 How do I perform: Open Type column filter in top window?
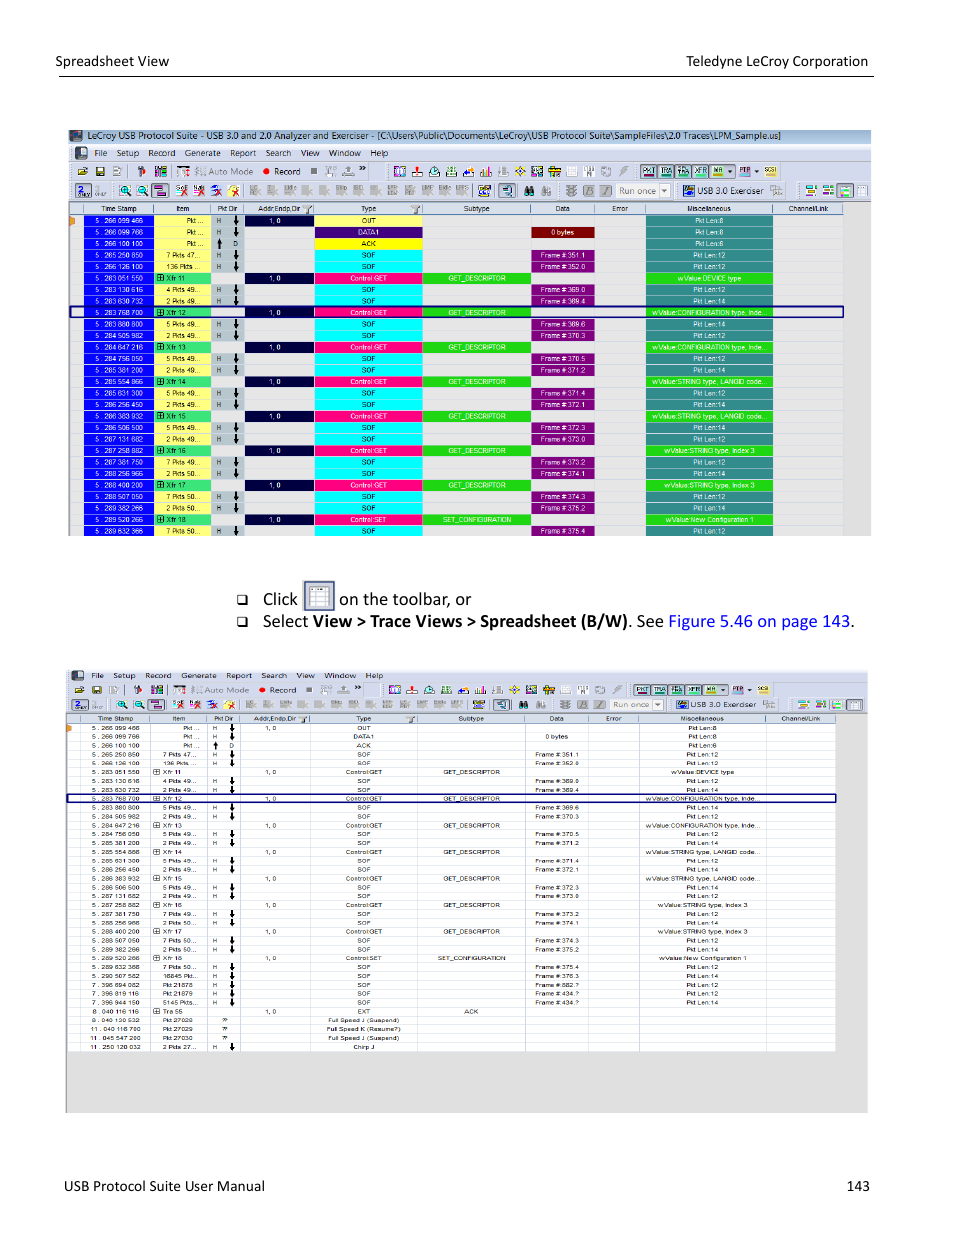pos(416,209)
